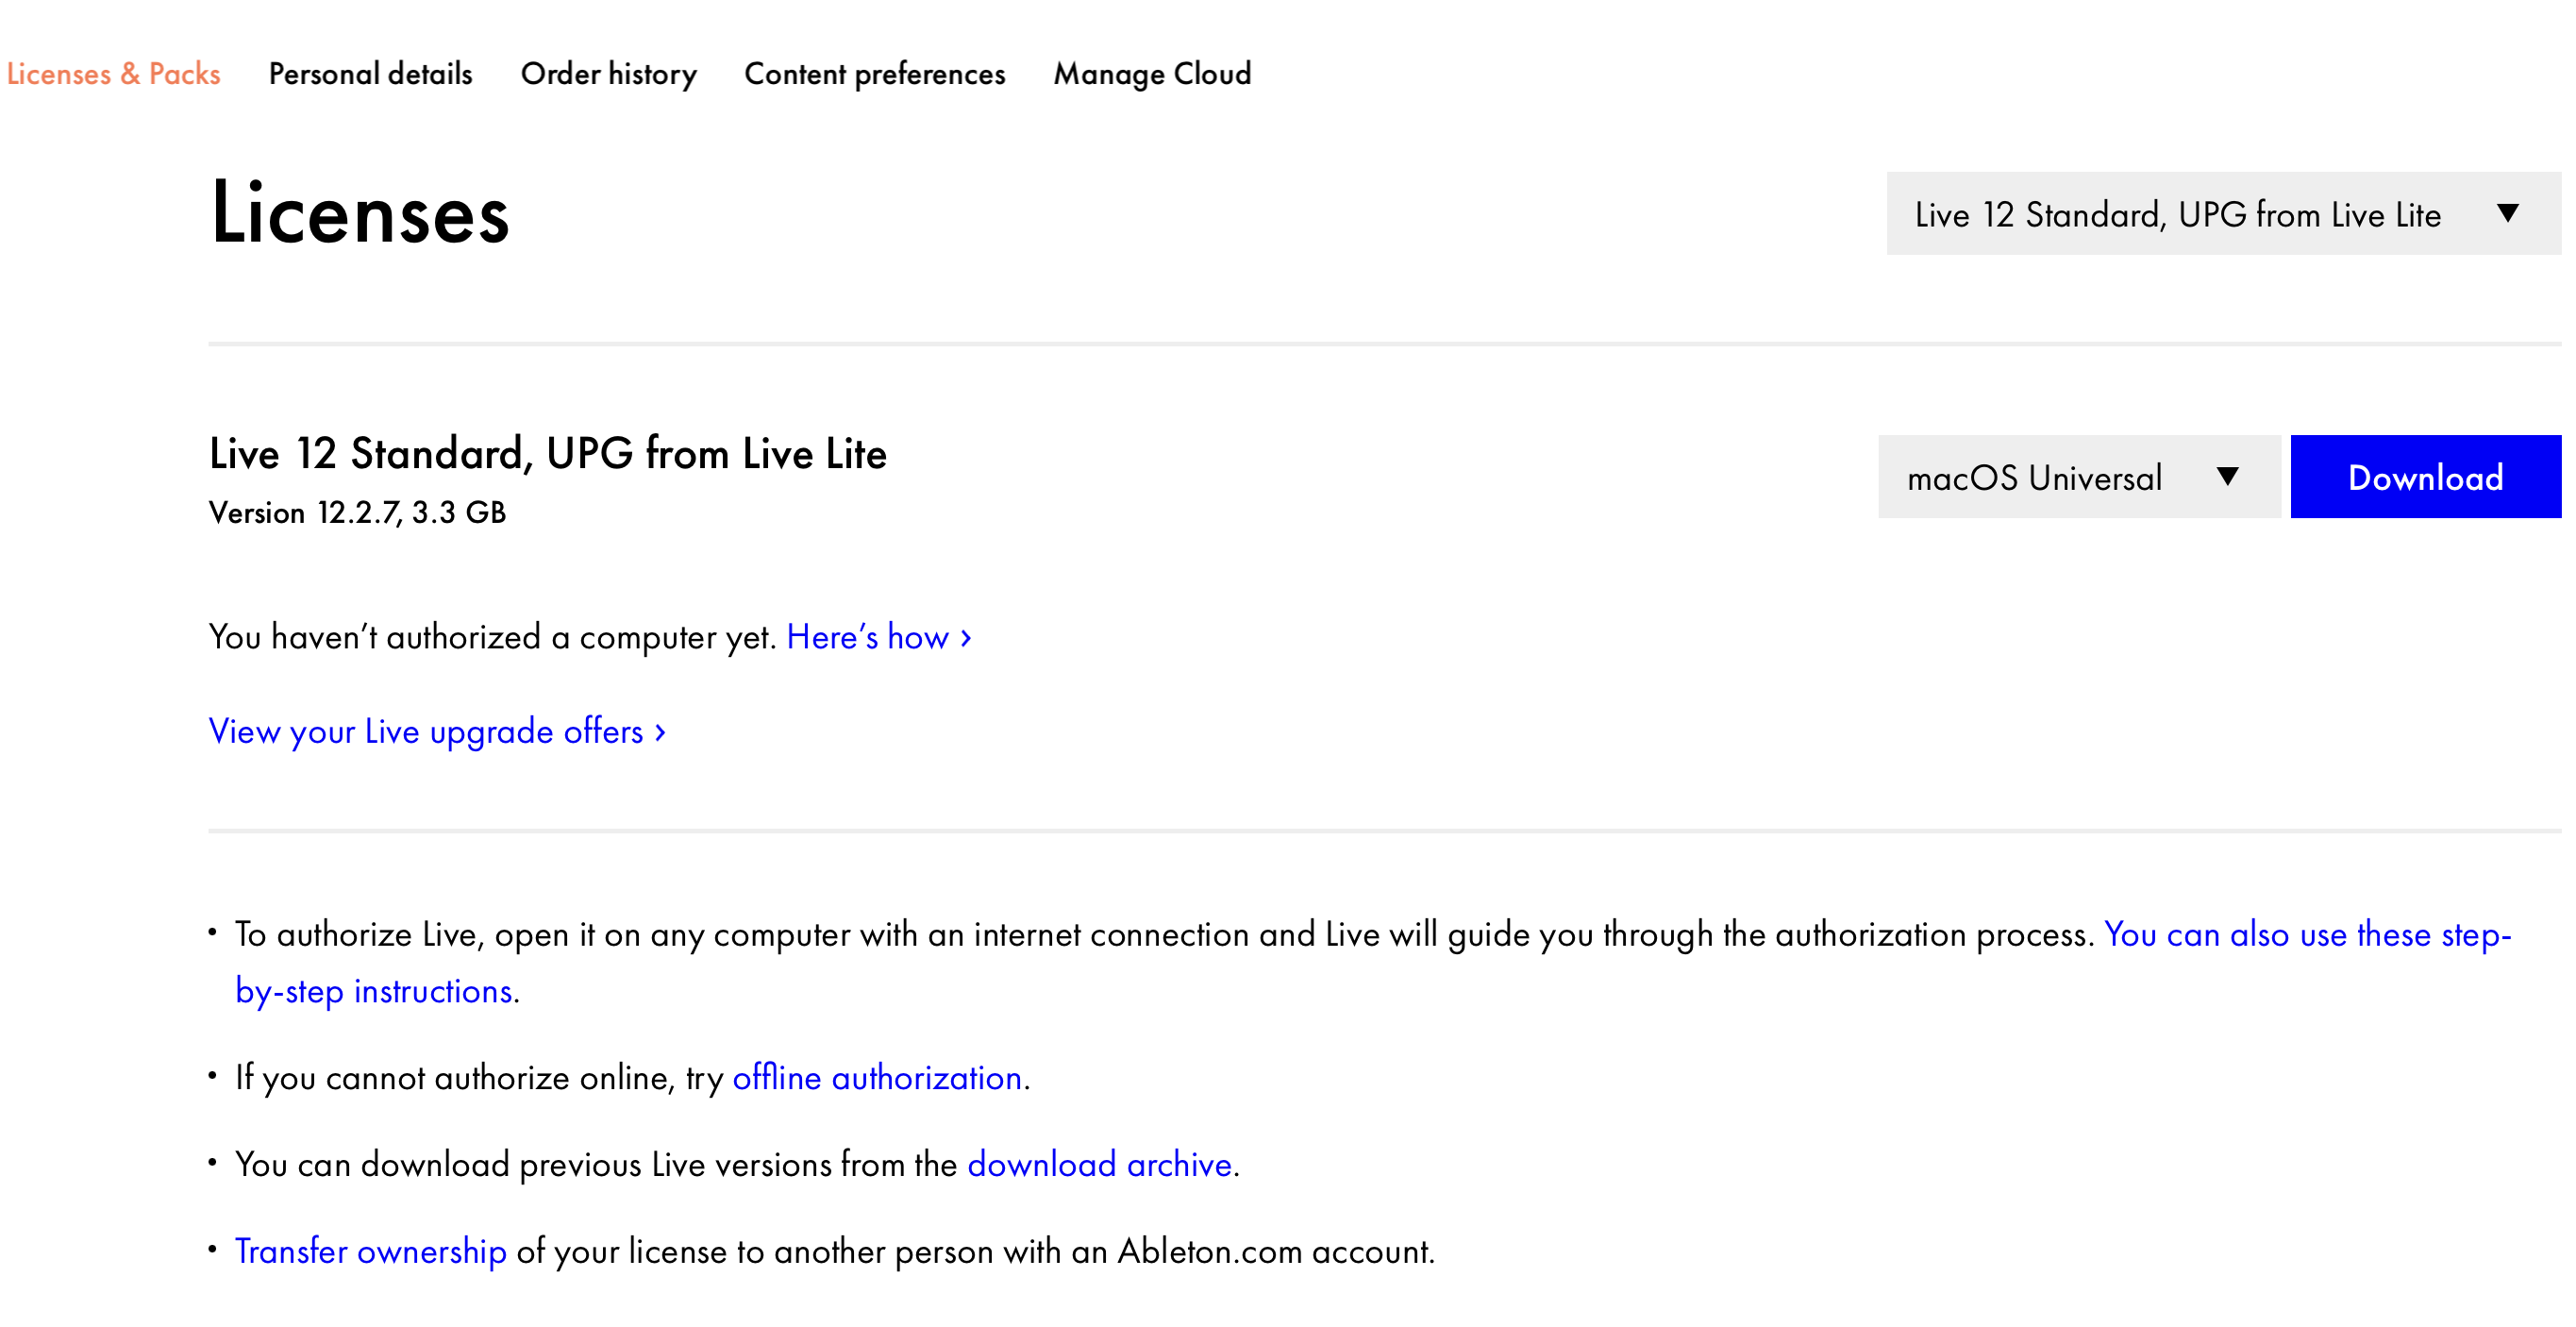Switch to the Personal details tab
The height and width of the screenshot is (1327, 2576).
(x=370, y=73)
